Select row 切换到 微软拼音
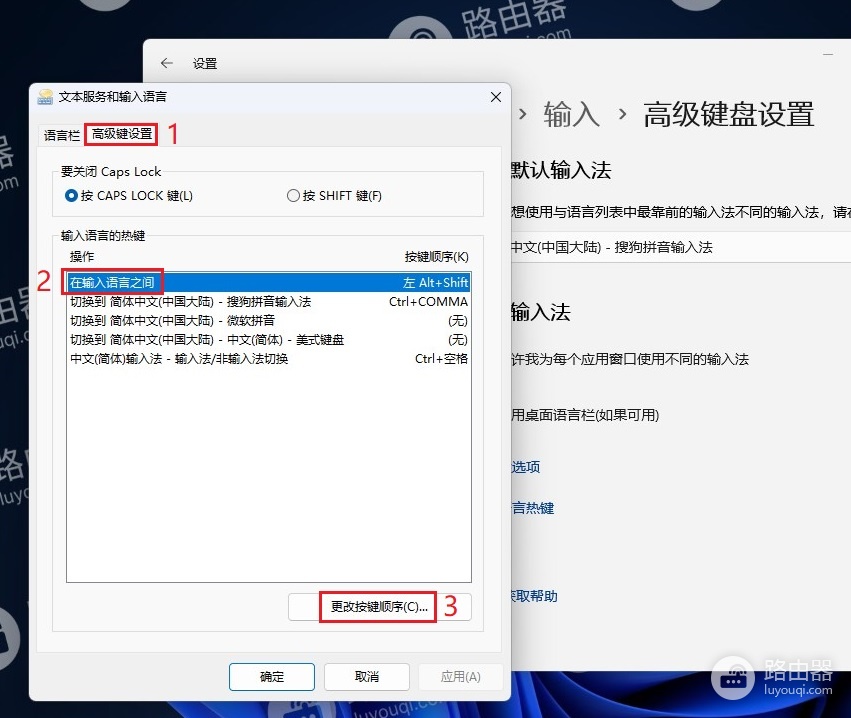This screenshot has width=851, height=718. (x=269, y=321)
